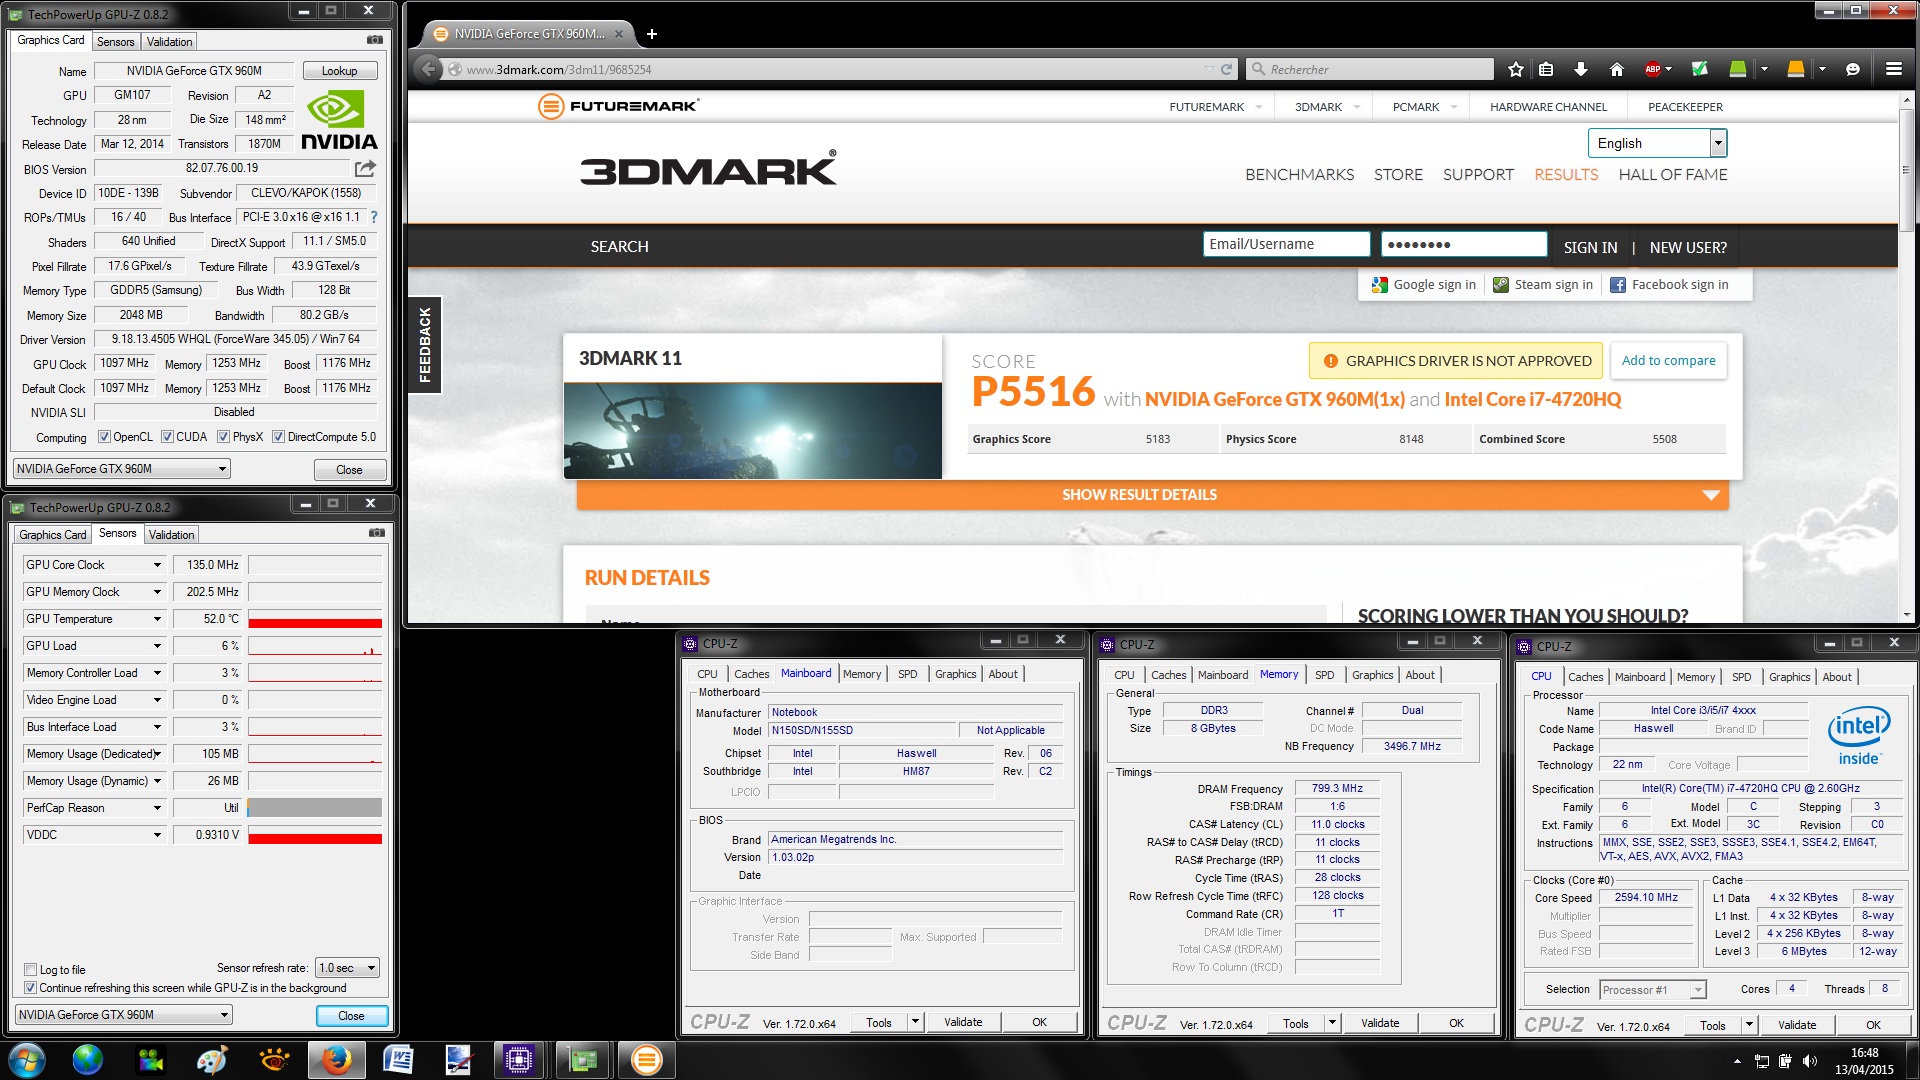Image resolution: width=1920 pixels, height=1080 pixels.
Task: Open the GPU-Z taskbar icon
Action: [582, 1060]
